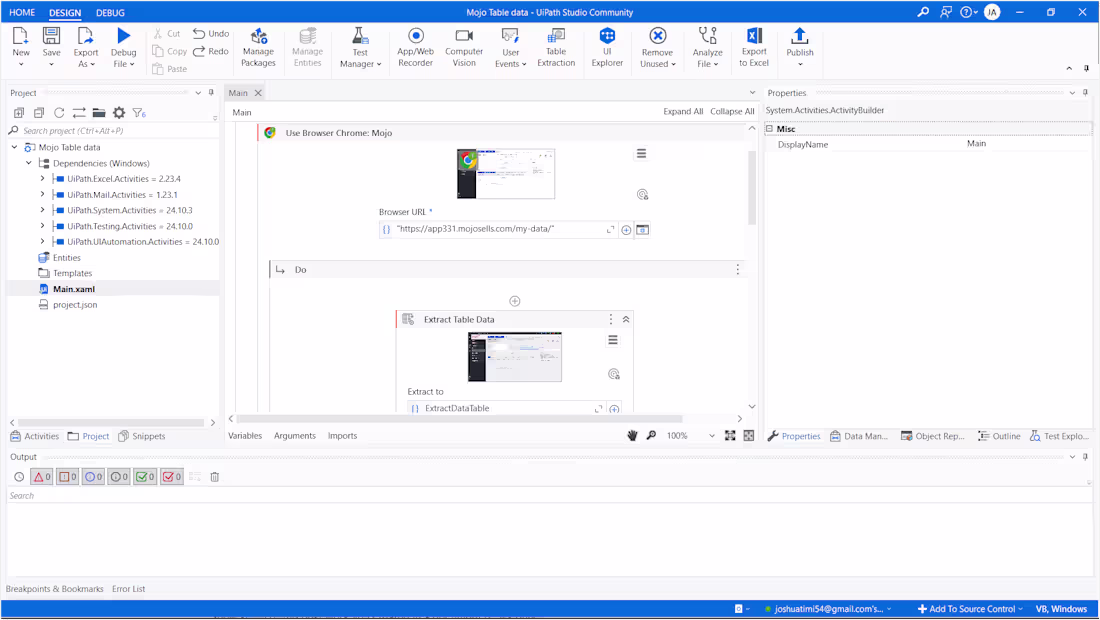
Task: Toggle timestamps clock icon in Output
Action: click(18, 477)
